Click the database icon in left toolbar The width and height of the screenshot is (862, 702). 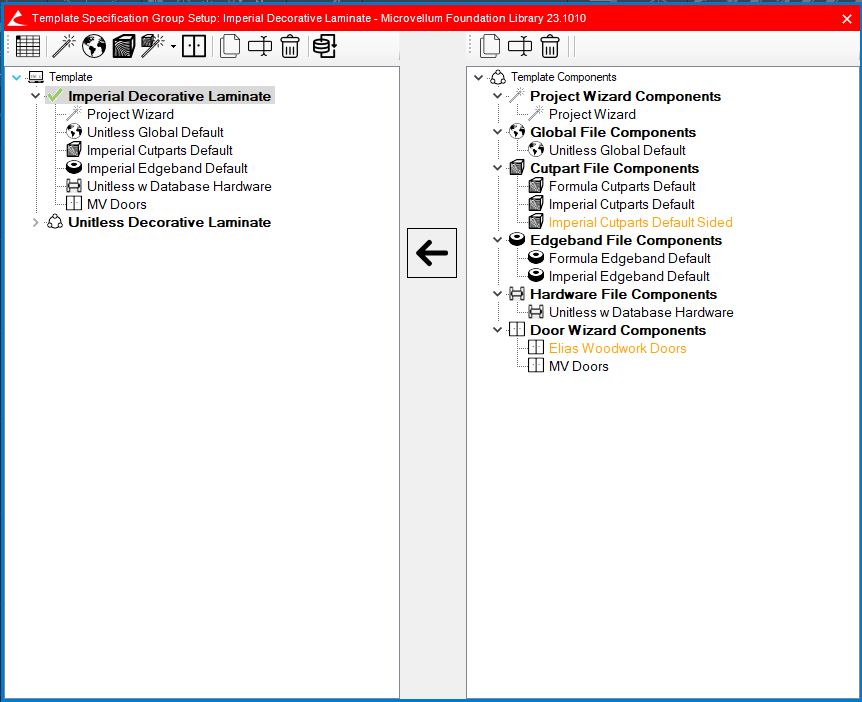point(324,46)
